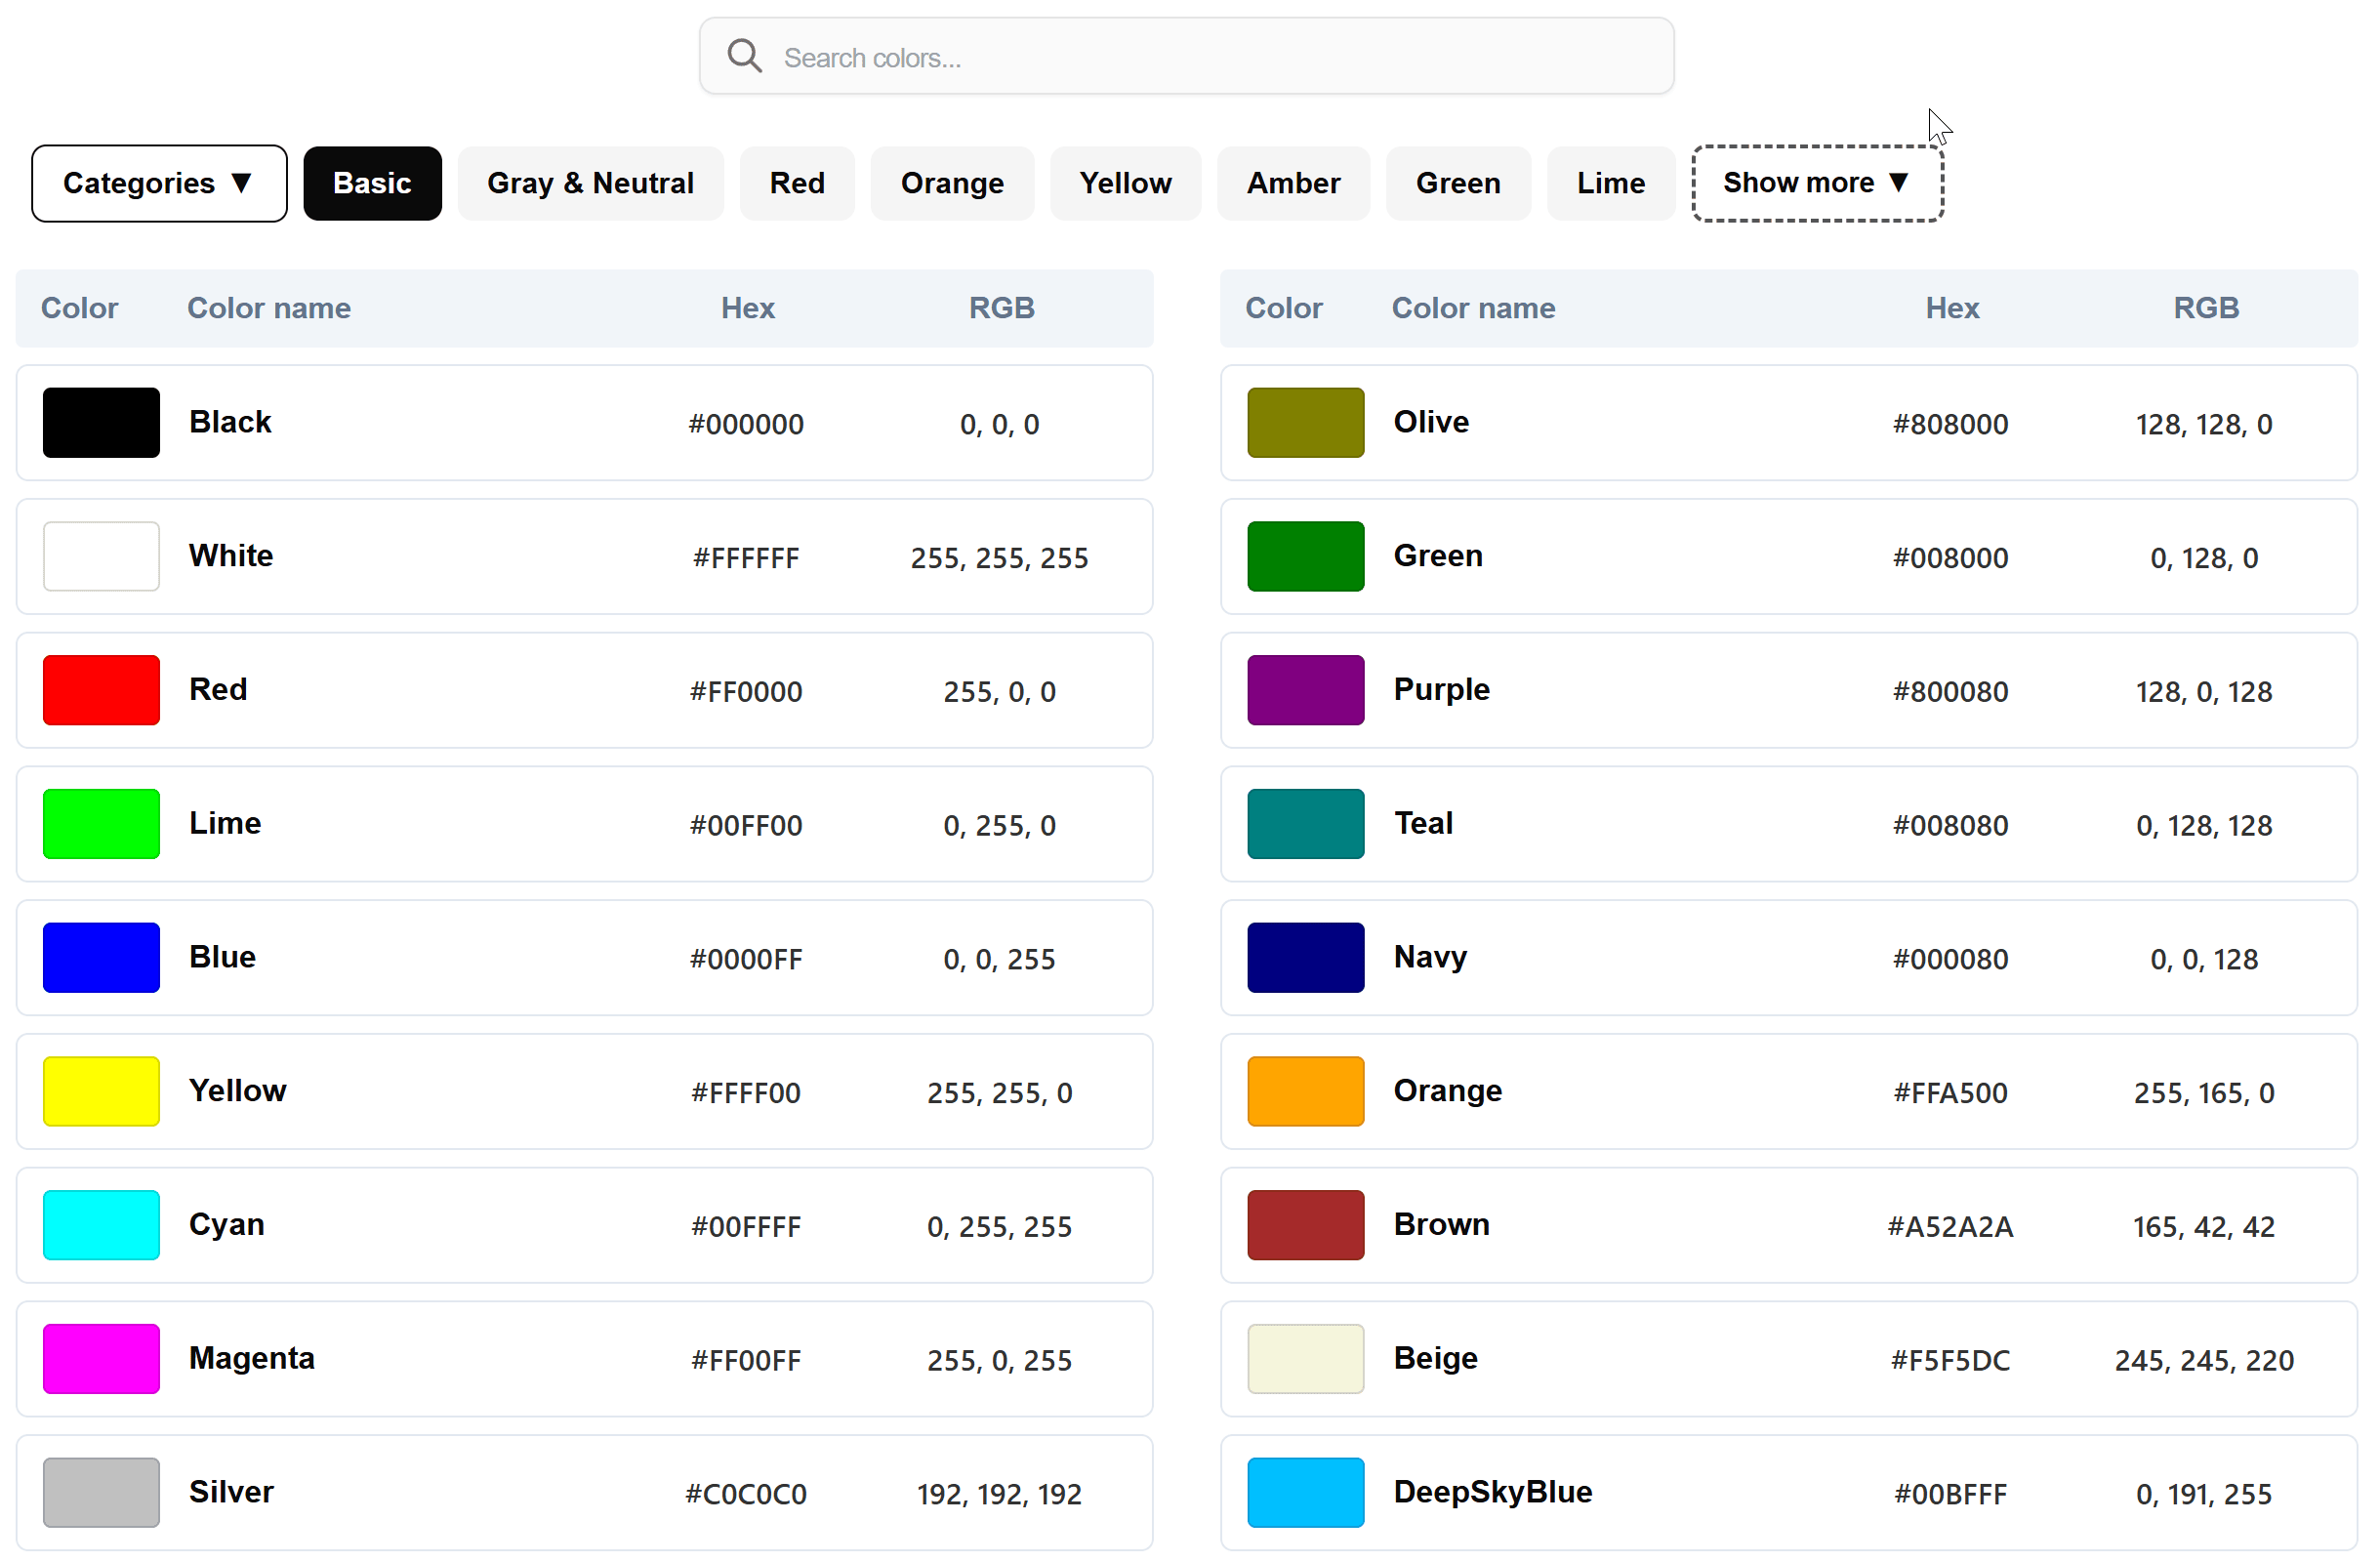Click the olive color swatch
2380x1562 pixels.
pos(1305,422)
